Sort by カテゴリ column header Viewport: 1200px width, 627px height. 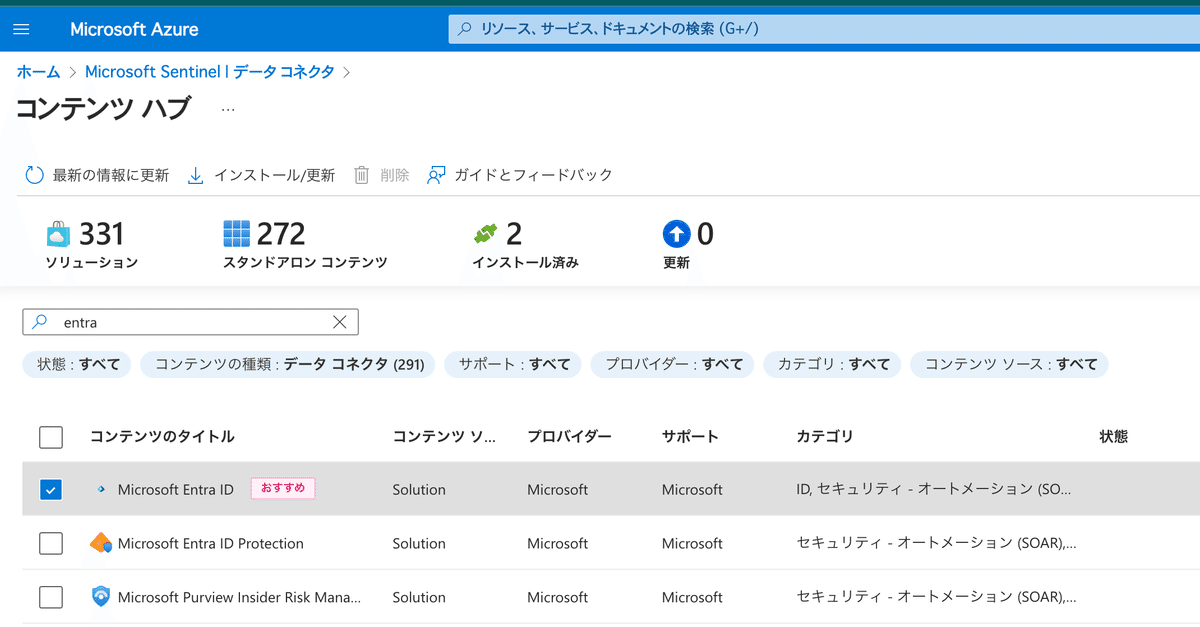(825, 437)
